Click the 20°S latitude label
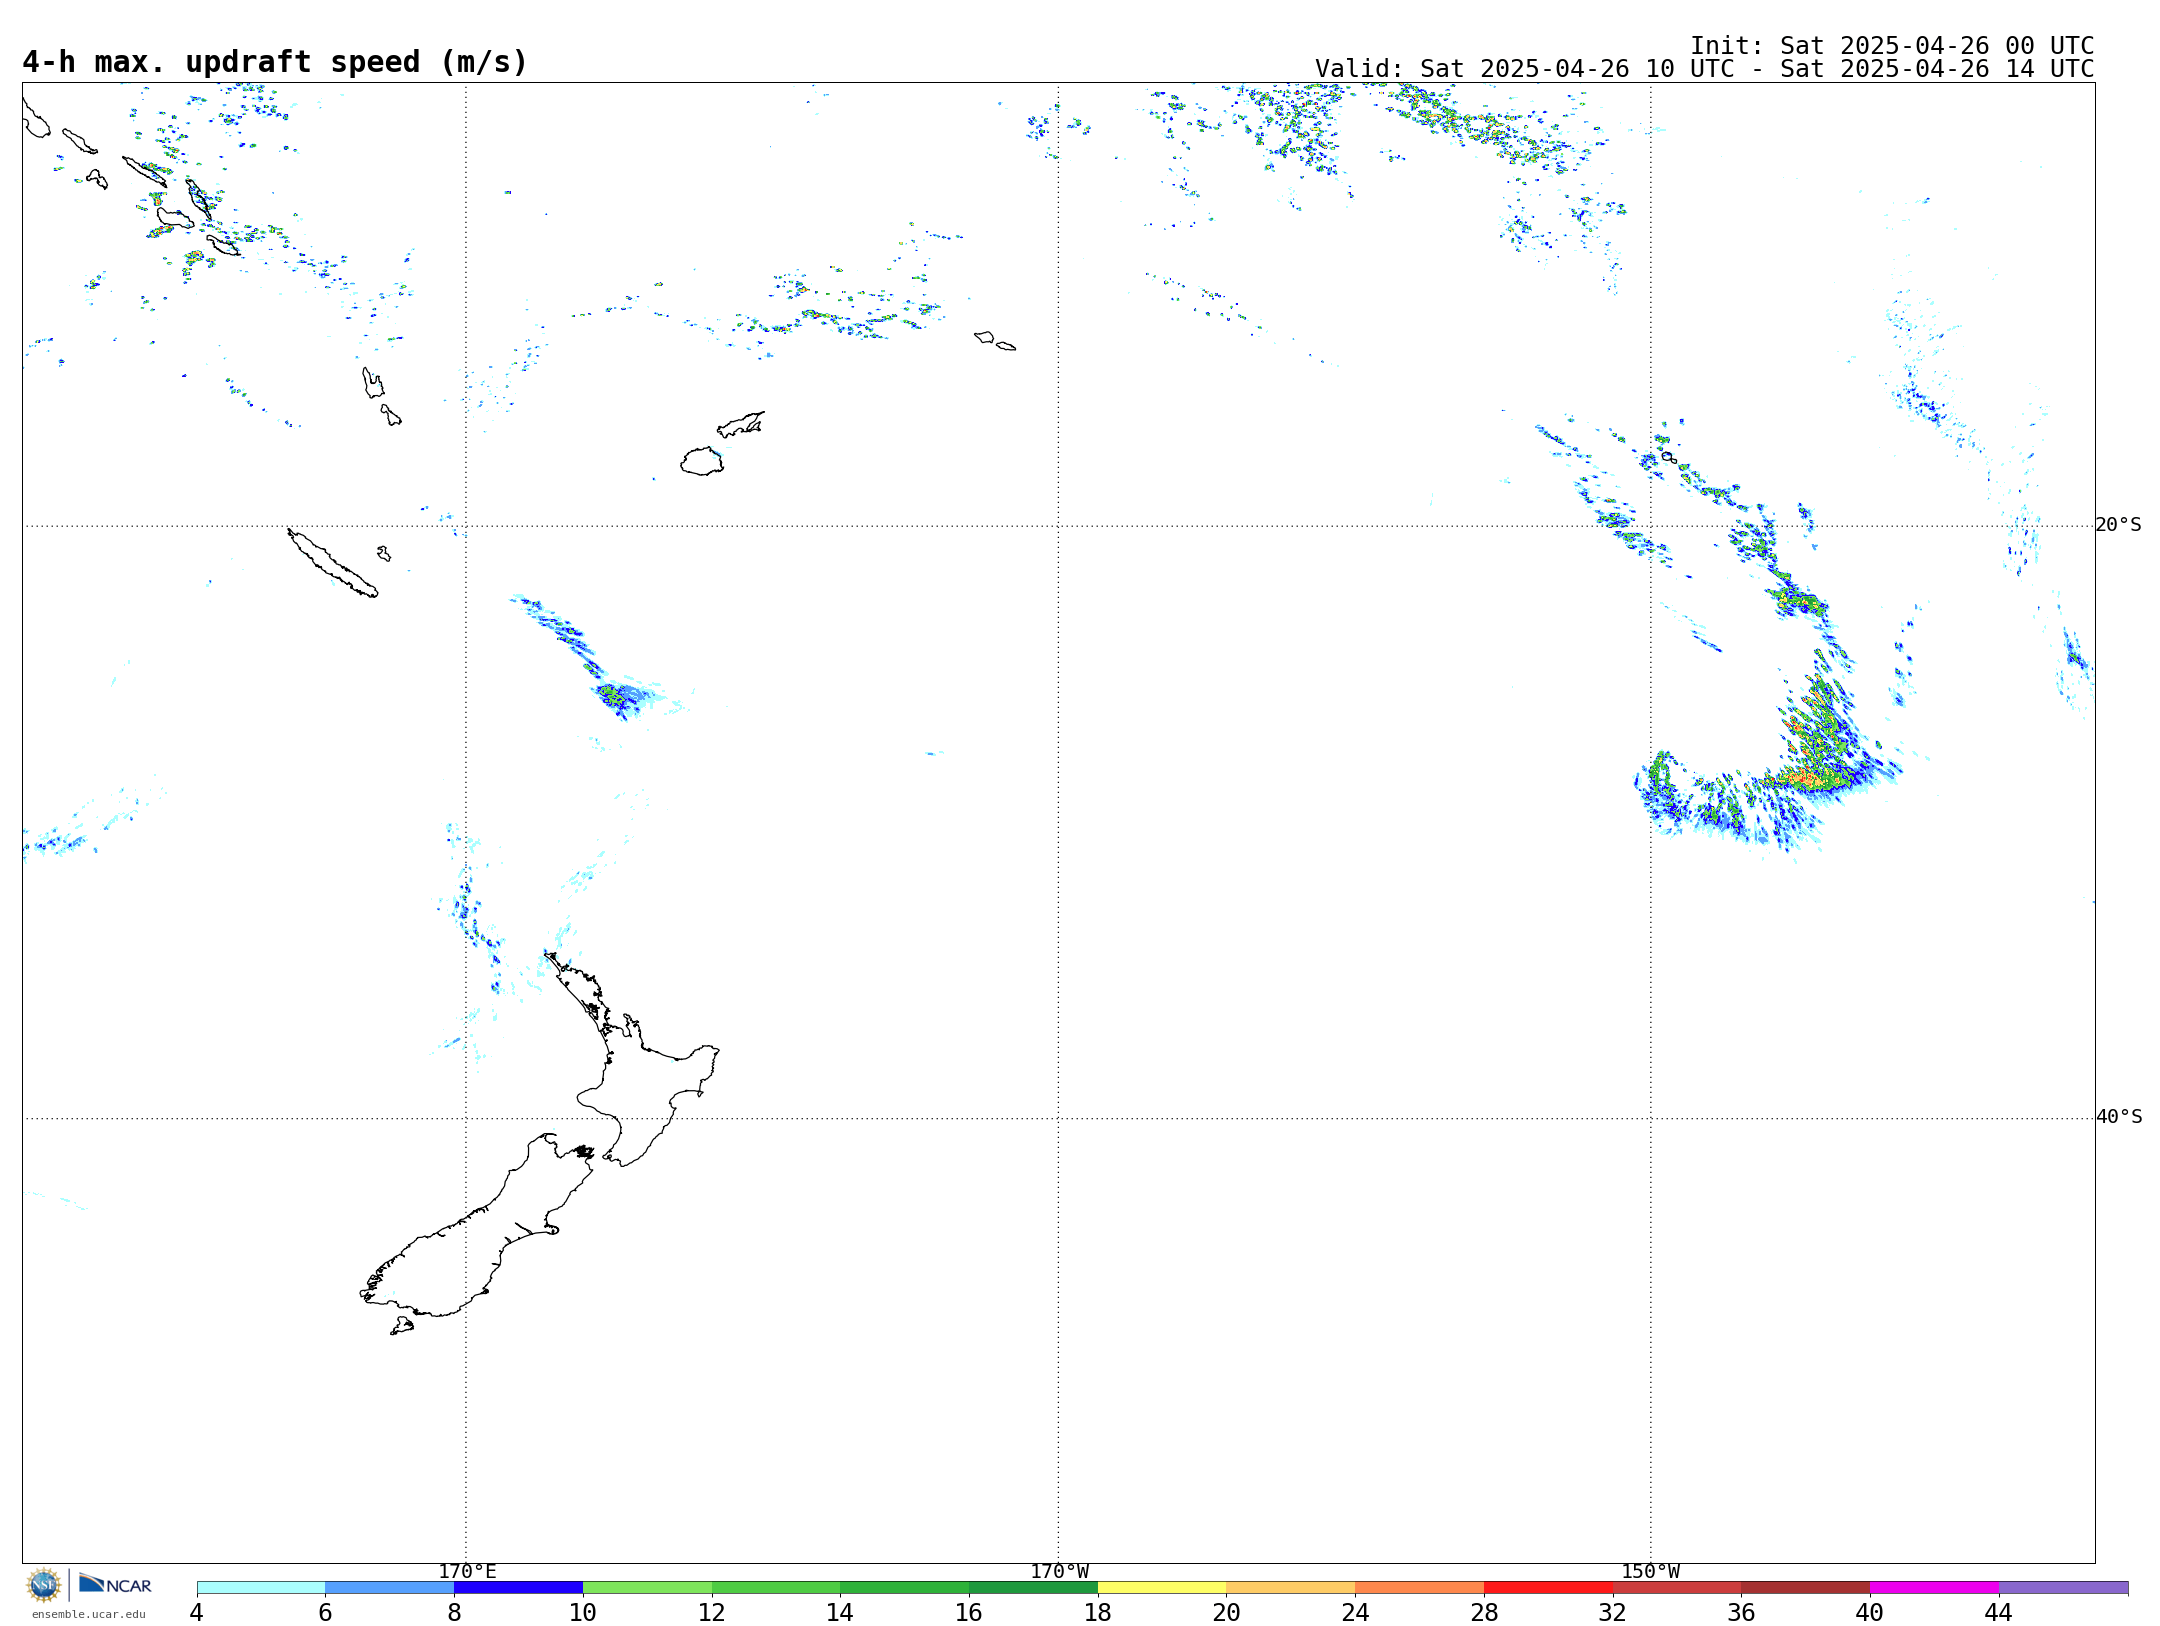The width and height of the screenshot is (2160, 1626). point(2118,525)
